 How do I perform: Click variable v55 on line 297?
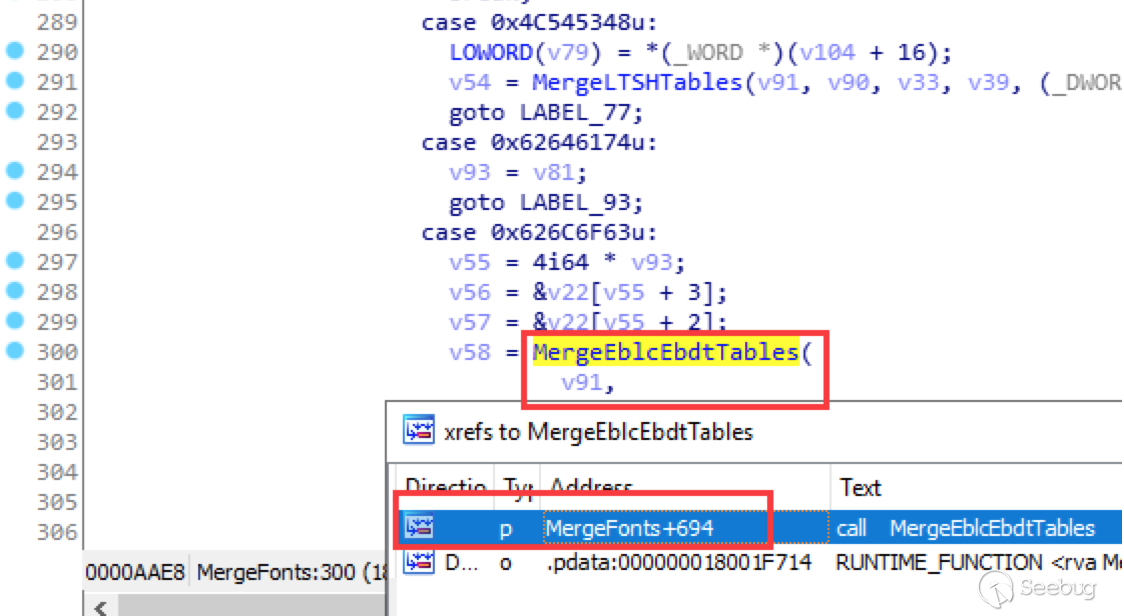click(x=470, y=262)
